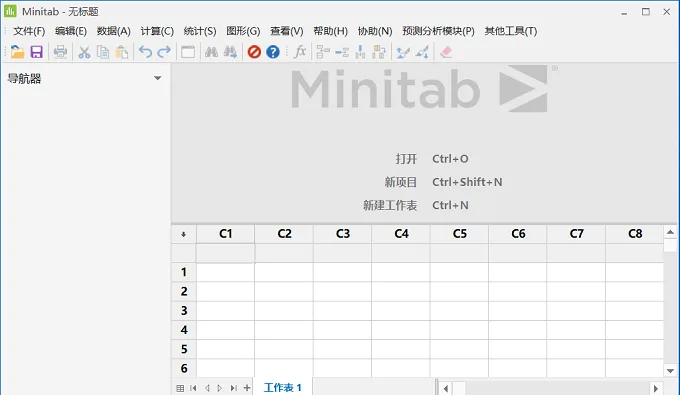Go to first worksheet tab arrow
Screen dimensions: 680x395
click(x=193, y=388)
